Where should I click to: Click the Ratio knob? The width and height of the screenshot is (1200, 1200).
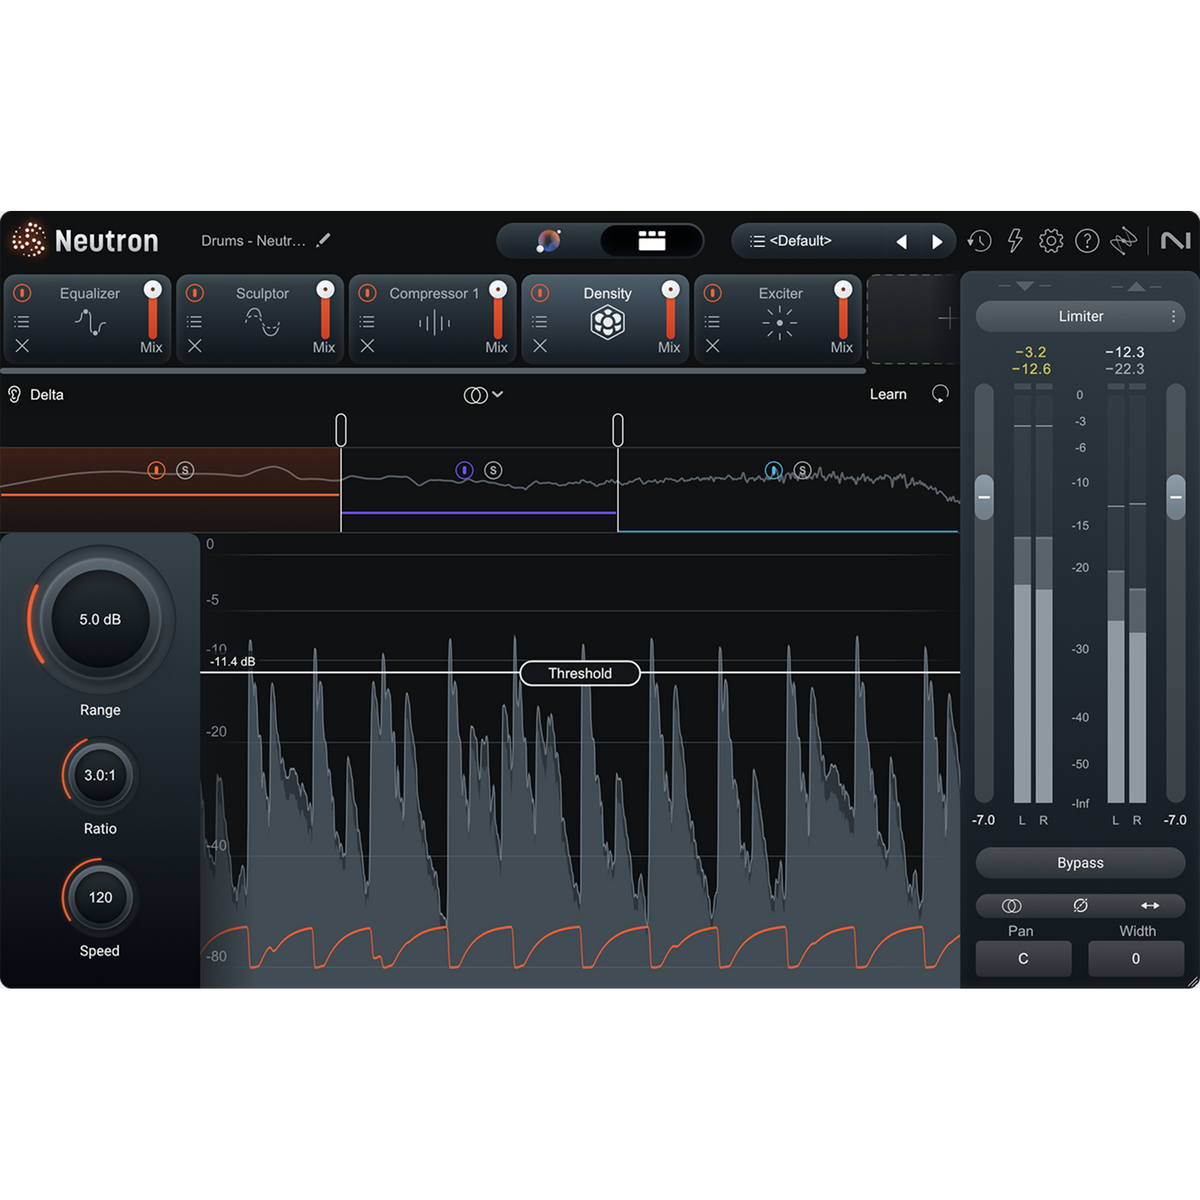(x=100, y=775)
